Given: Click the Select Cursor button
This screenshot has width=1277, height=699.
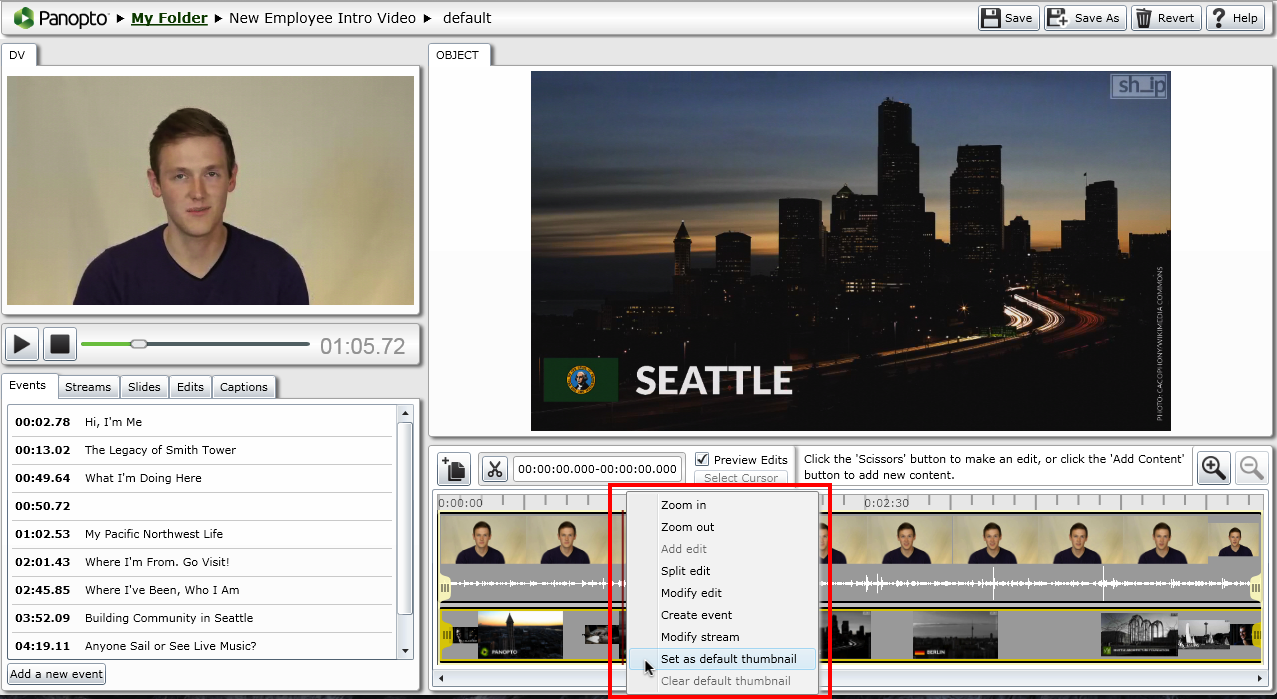Looking at the screenshot, I should pyautogui.click(x=741, y=478).
